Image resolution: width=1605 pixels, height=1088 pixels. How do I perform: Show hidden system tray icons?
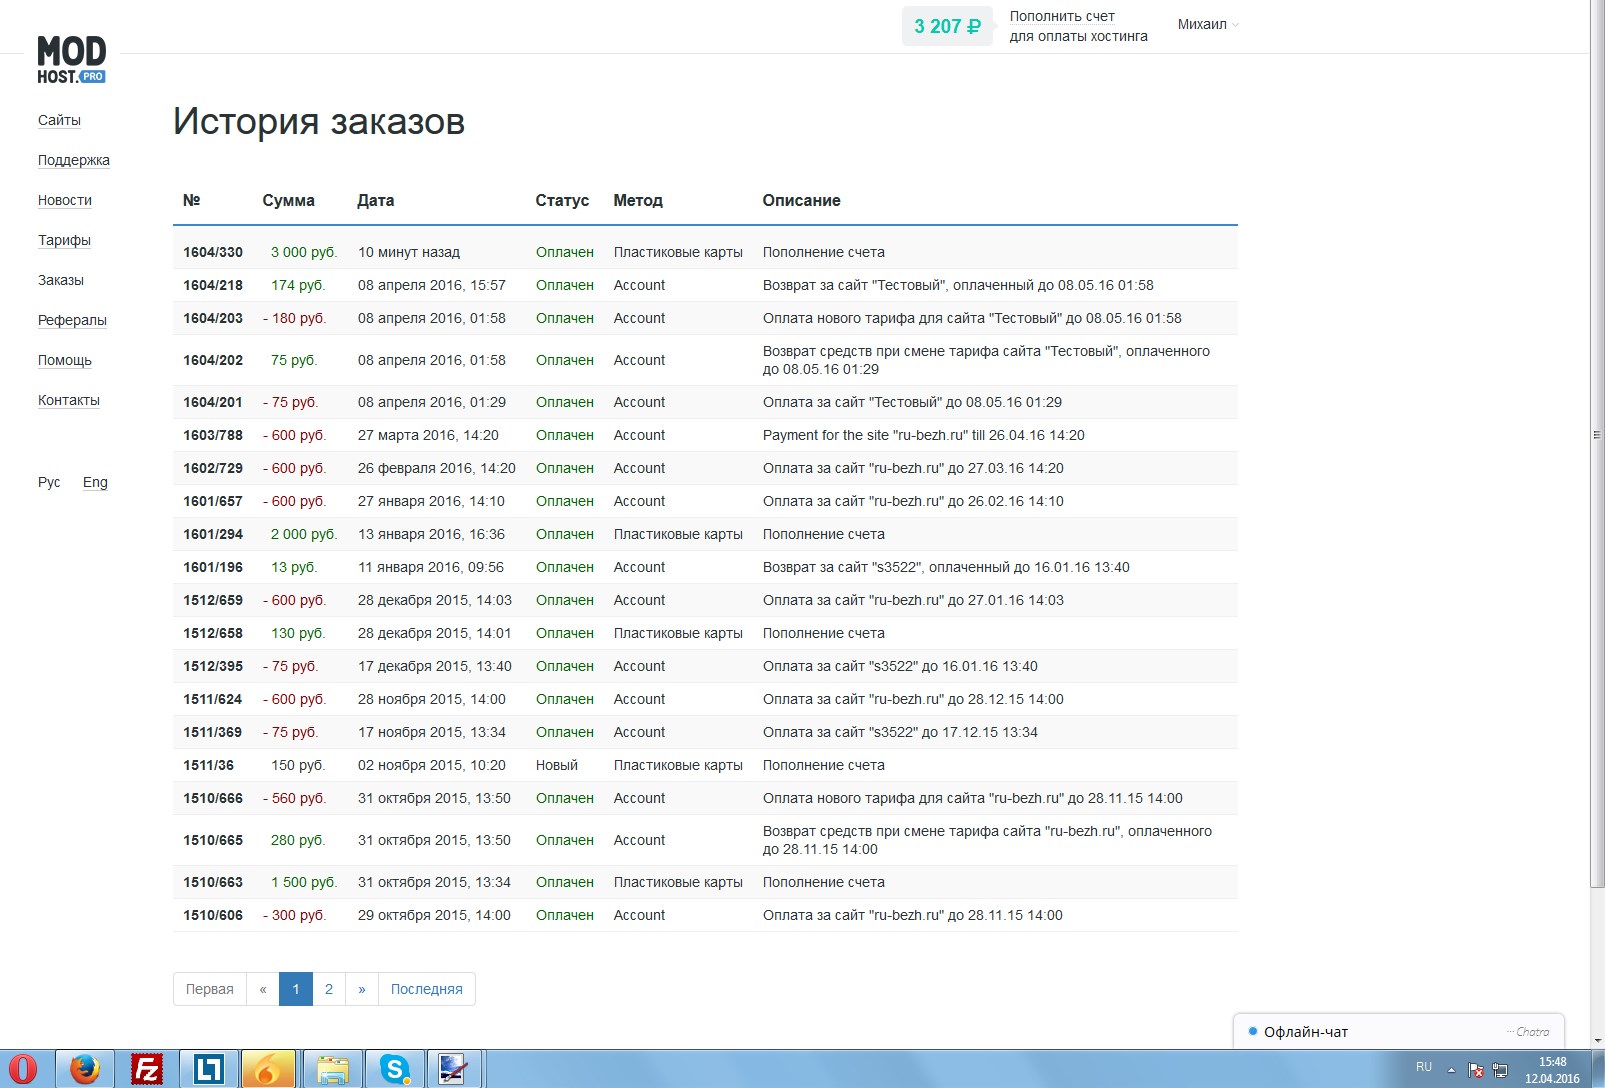(1451, 1069)
